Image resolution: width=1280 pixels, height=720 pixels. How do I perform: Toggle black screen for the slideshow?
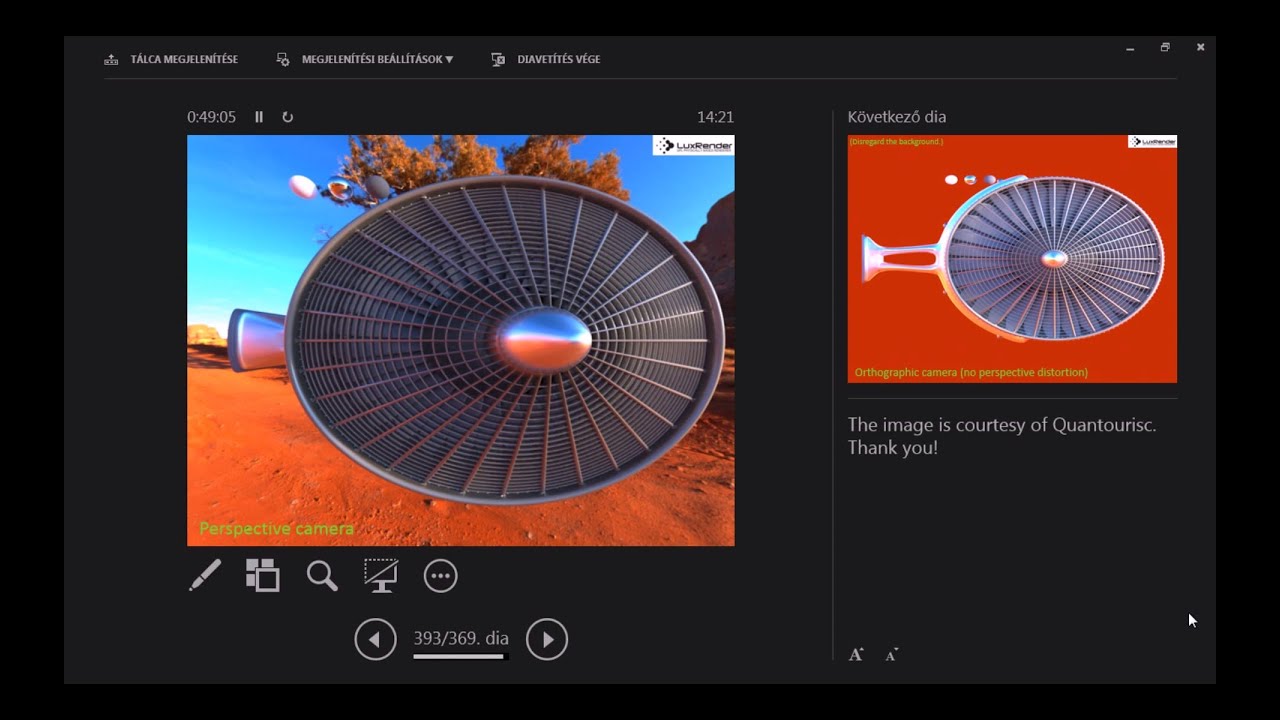click(x=381, y=575)
